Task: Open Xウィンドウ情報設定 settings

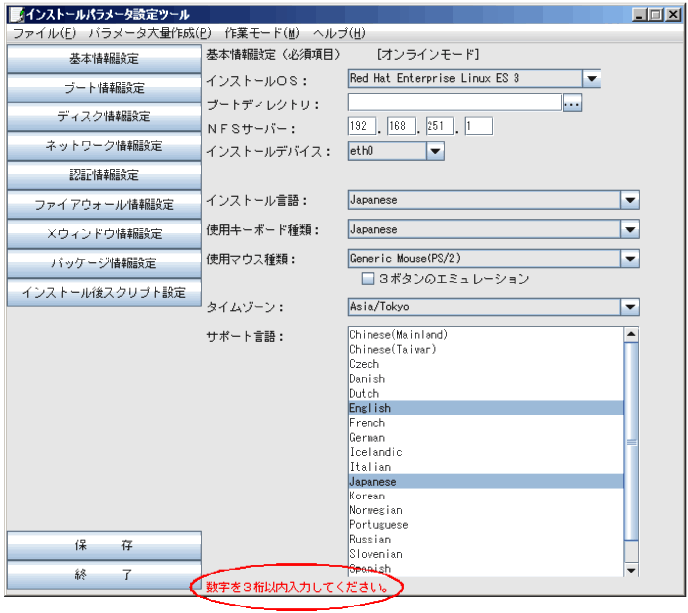Action: coord(104,234)
